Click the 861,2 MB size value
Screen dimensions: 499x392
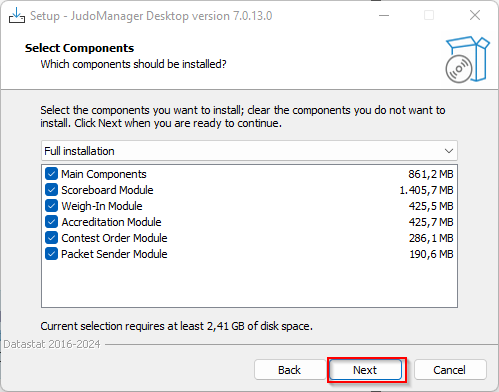431,174
